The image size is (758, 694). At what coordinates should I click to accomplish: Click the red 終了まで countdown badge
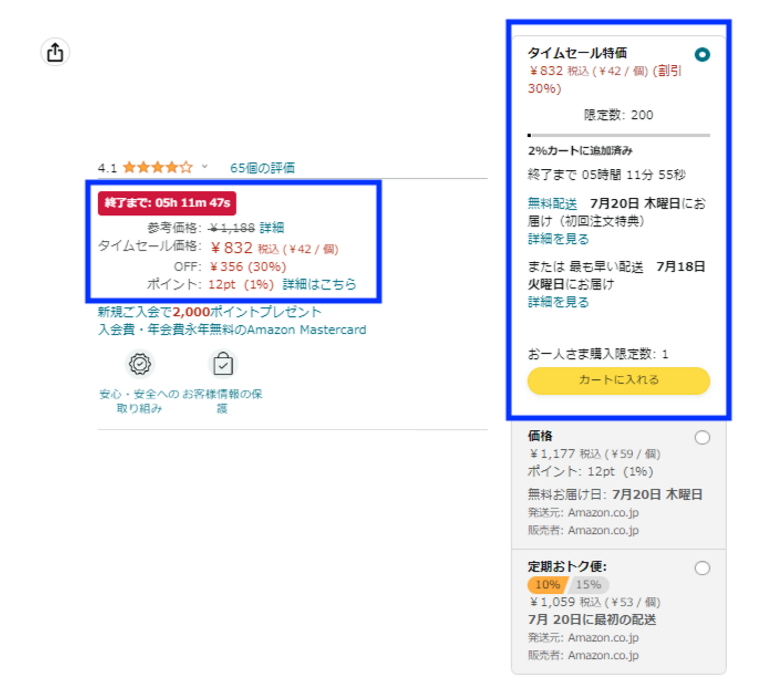(167, 203)
